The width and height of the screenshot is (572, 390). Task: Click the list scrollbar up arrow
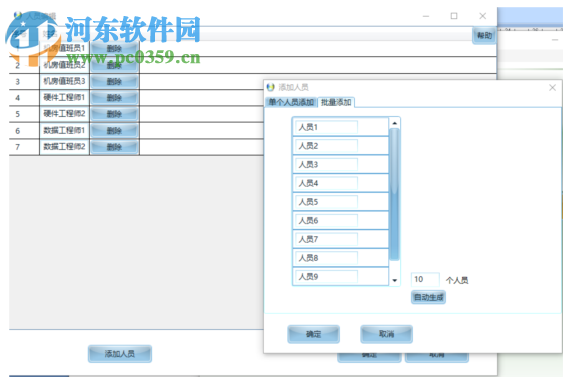[394, 123]
